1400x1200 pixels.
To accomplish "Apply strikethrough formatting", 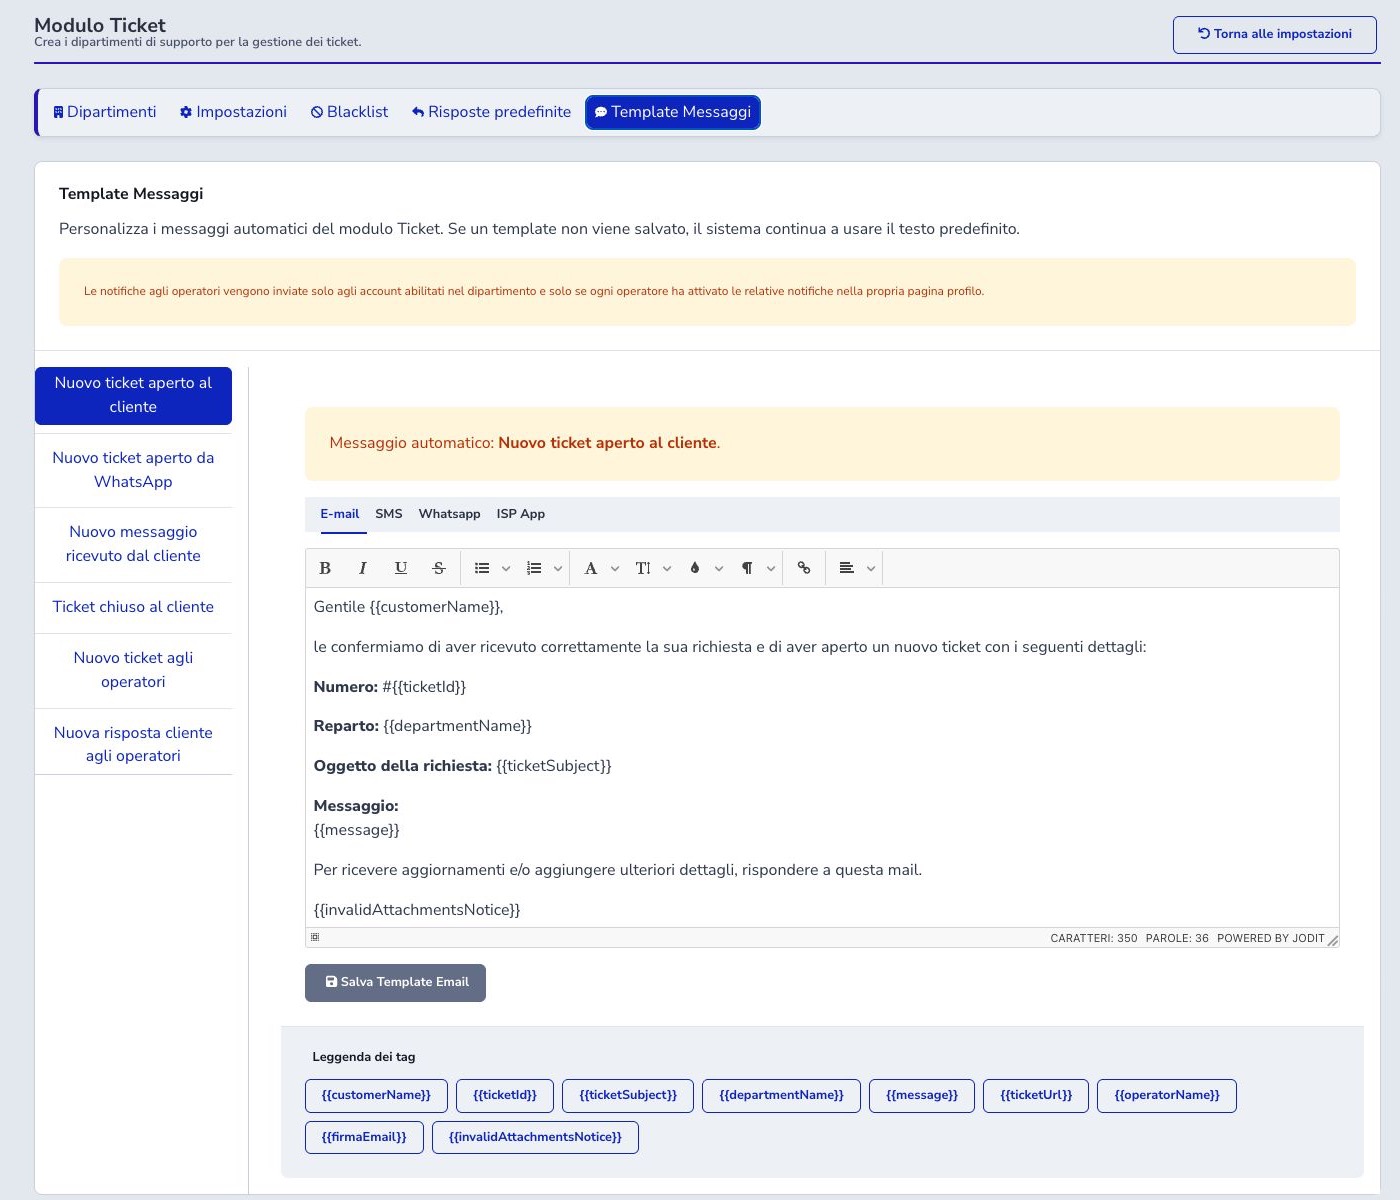I will 439,568.
